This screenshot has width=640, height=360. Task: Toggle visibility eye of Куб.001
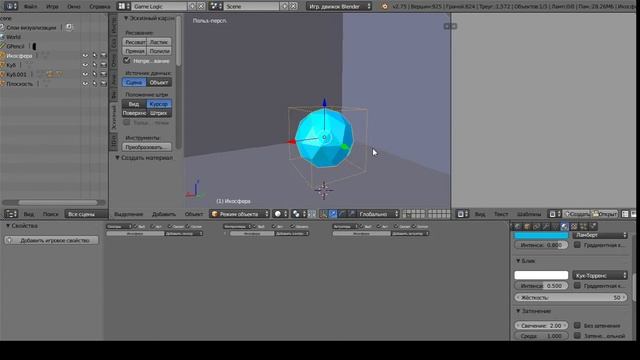tap(85, 74)
